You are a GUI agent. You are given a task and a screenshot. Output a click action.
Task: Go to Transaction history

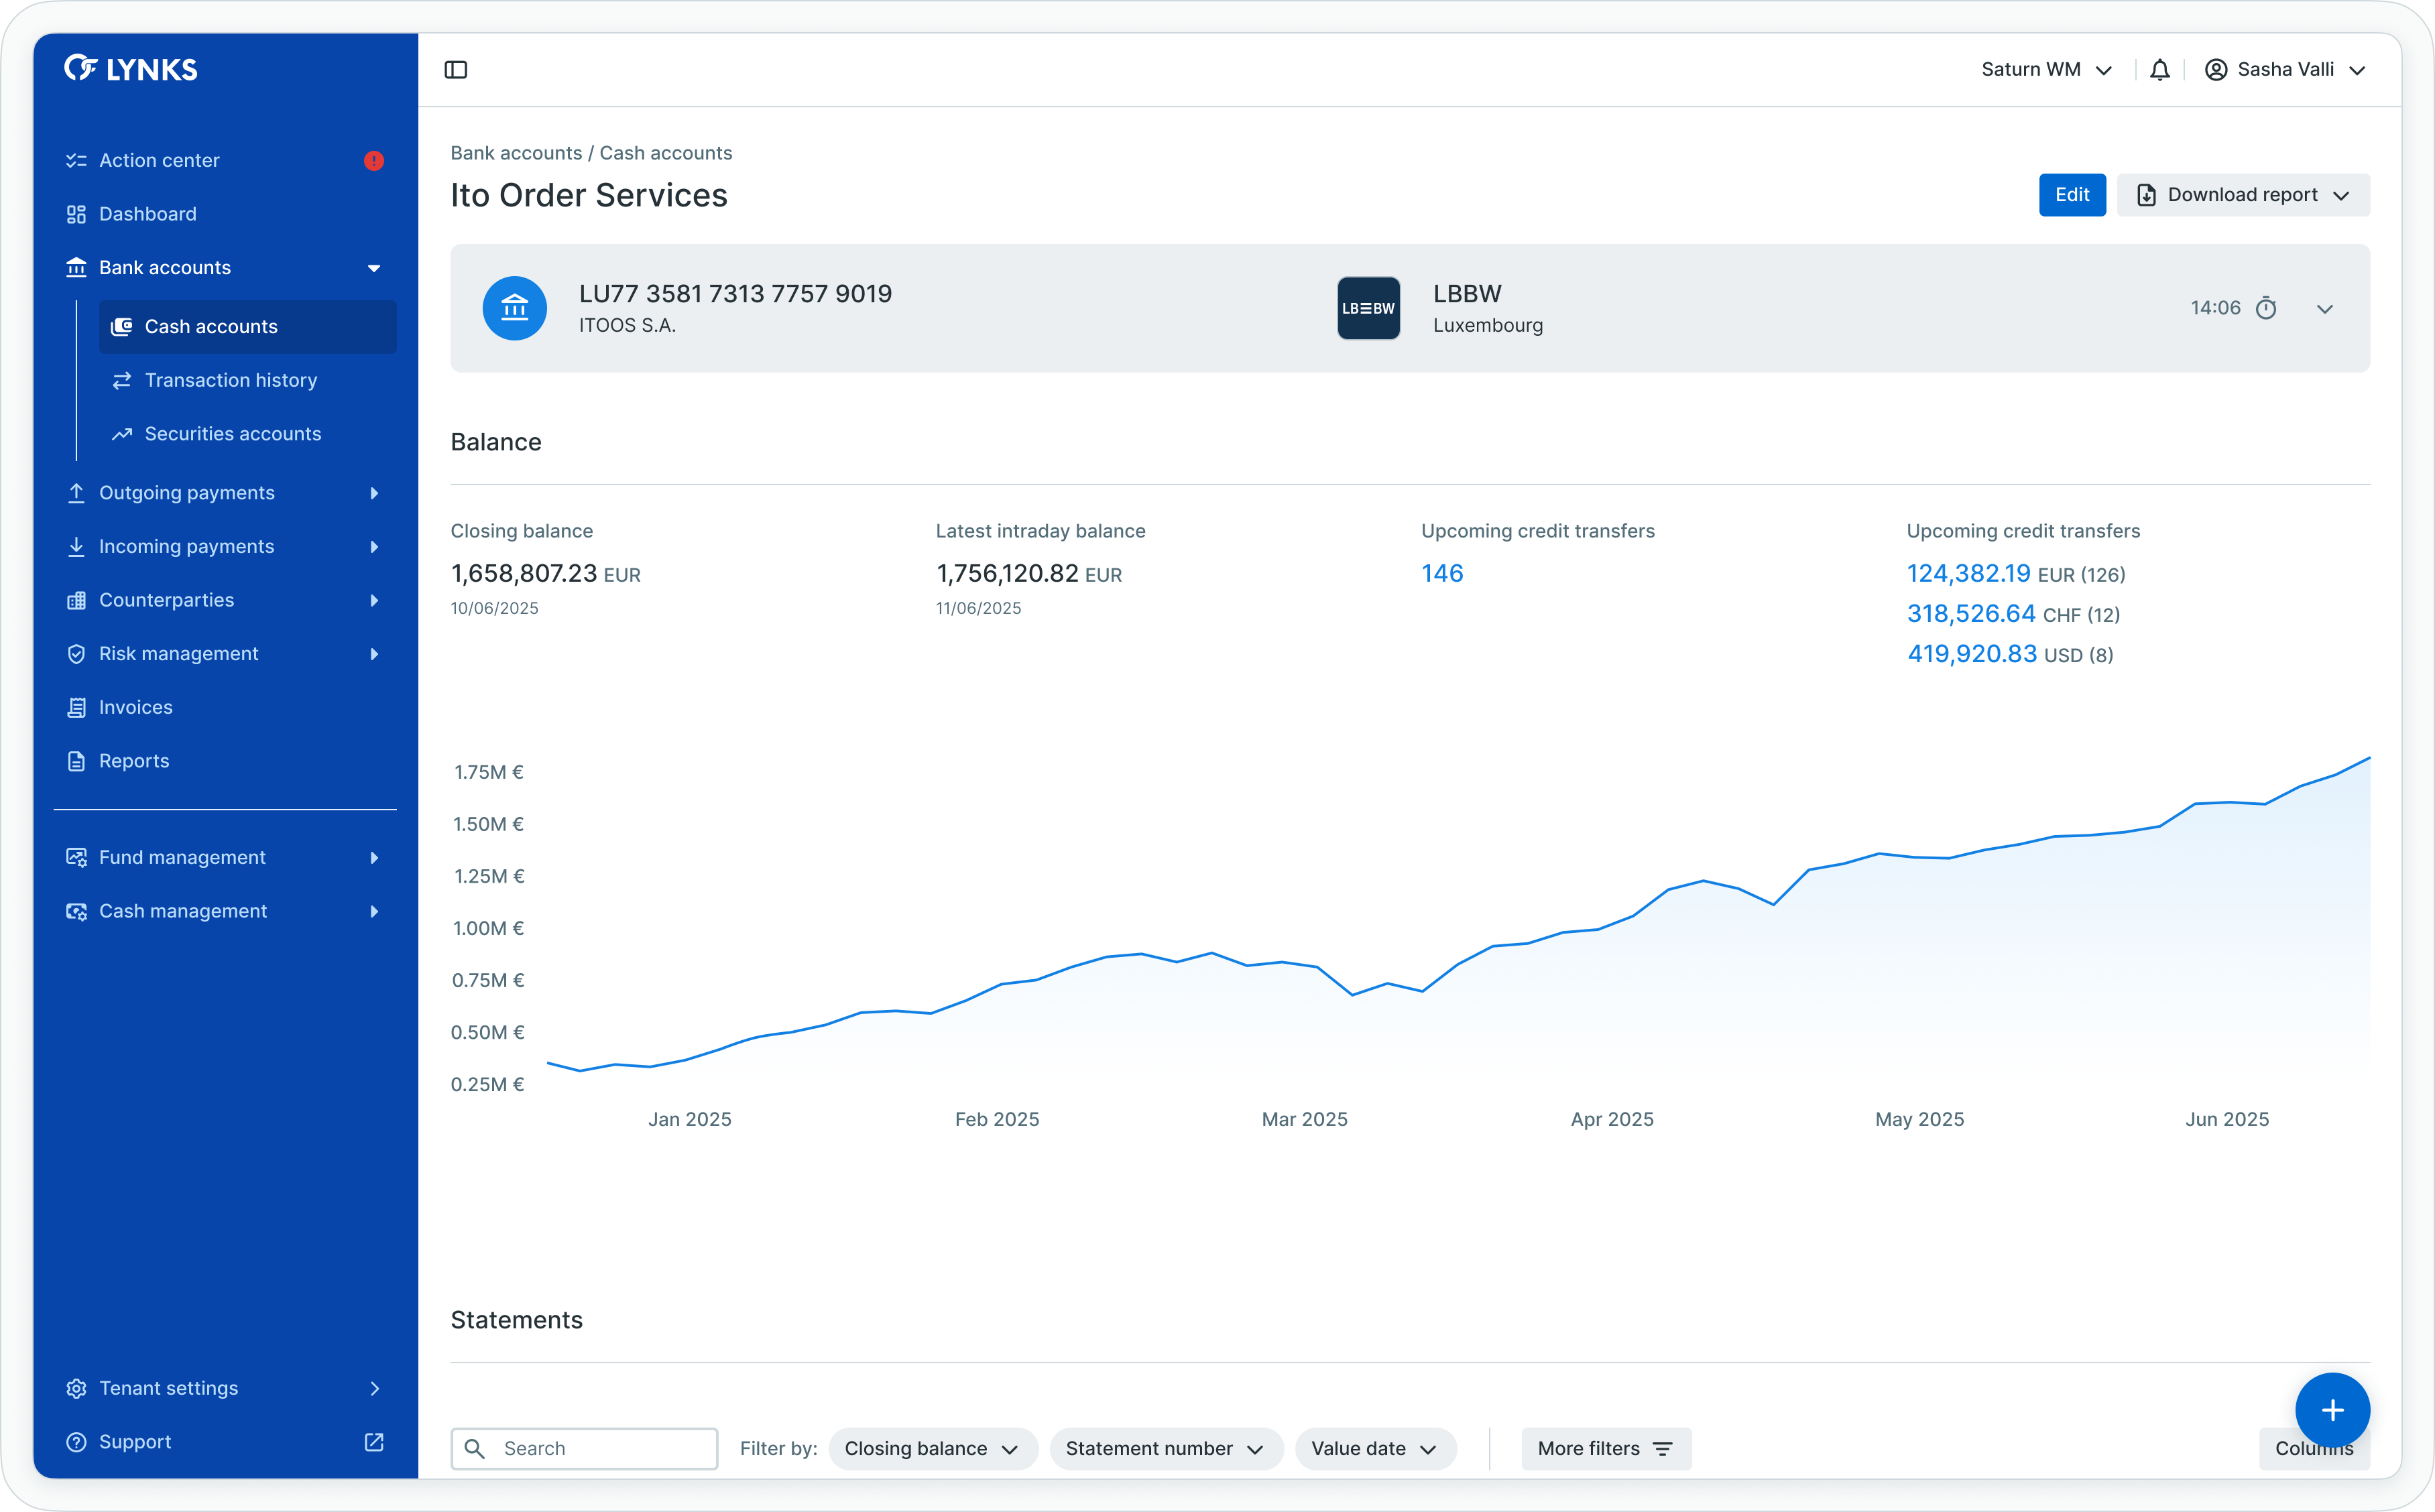[231, 380]
